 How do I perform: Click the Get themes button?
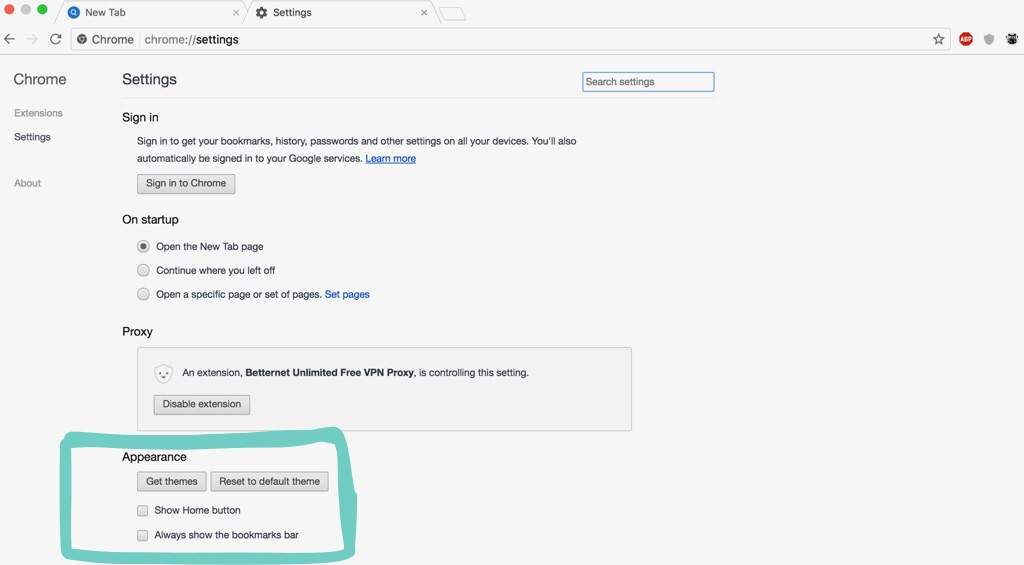point(172,481)
